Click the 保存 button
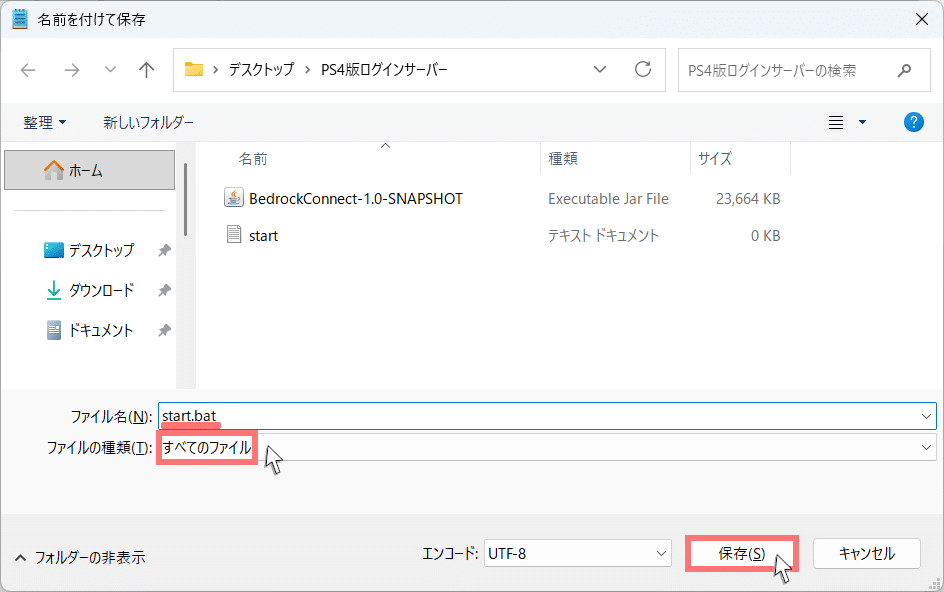The image size is (944, 592). click(741, 553)
